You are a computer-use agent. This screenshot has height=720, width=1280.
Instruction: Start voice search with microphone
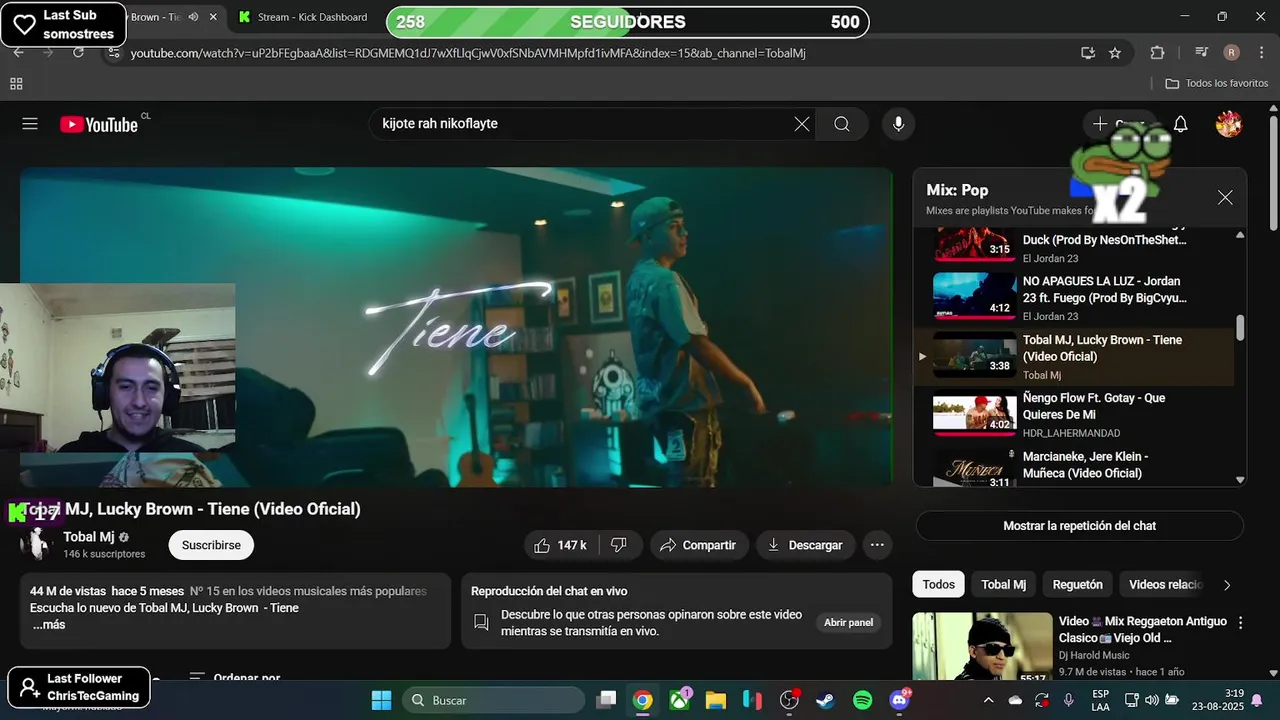[x=898, y=124]
